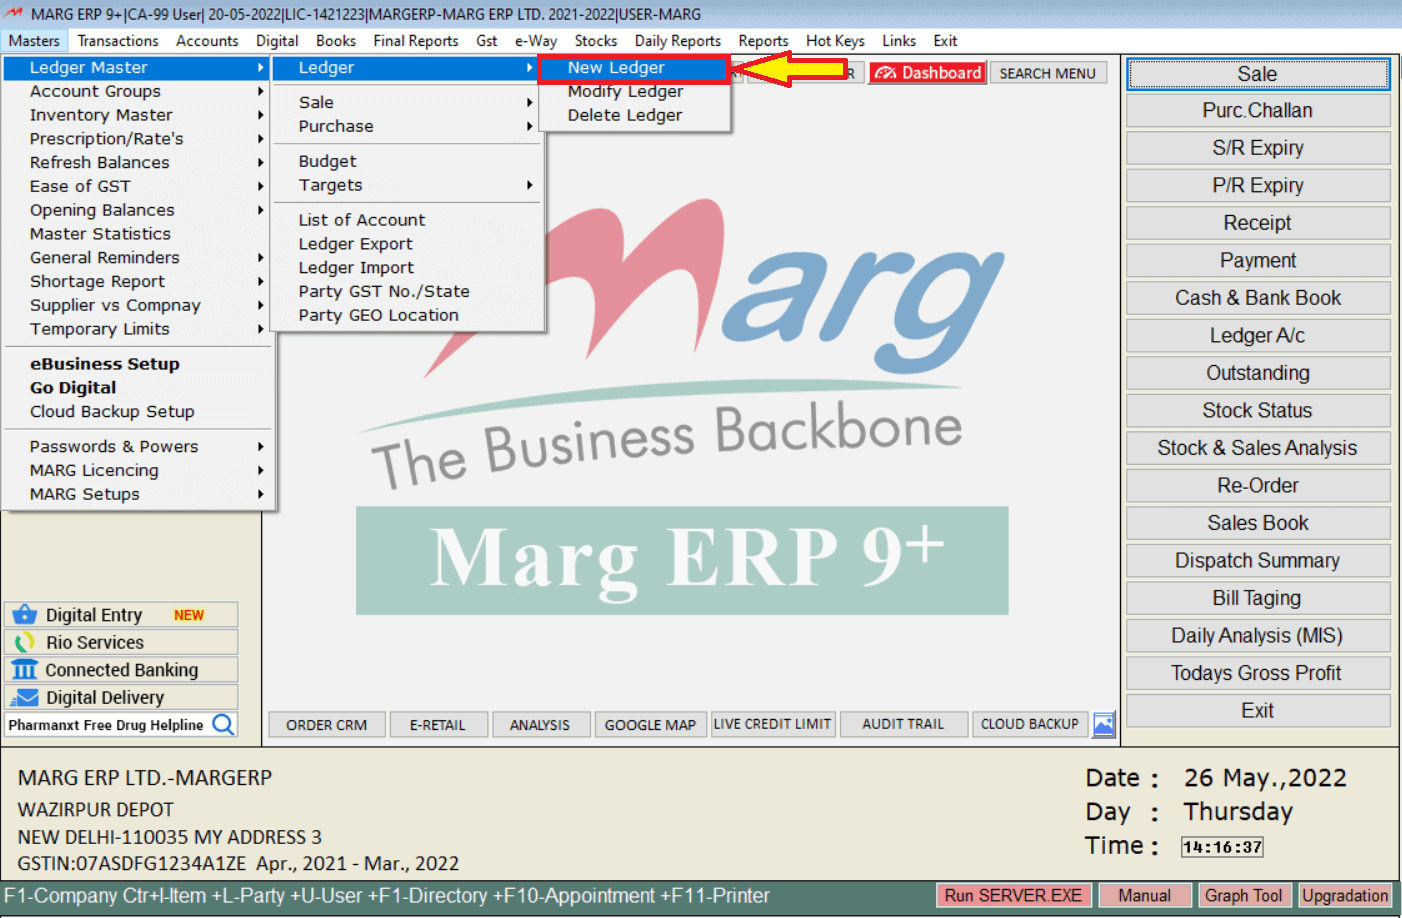Click the picture icon beside Cloud Backup
The image size is (1402, 918).
pyautogui.click(x=1104, y=725)
